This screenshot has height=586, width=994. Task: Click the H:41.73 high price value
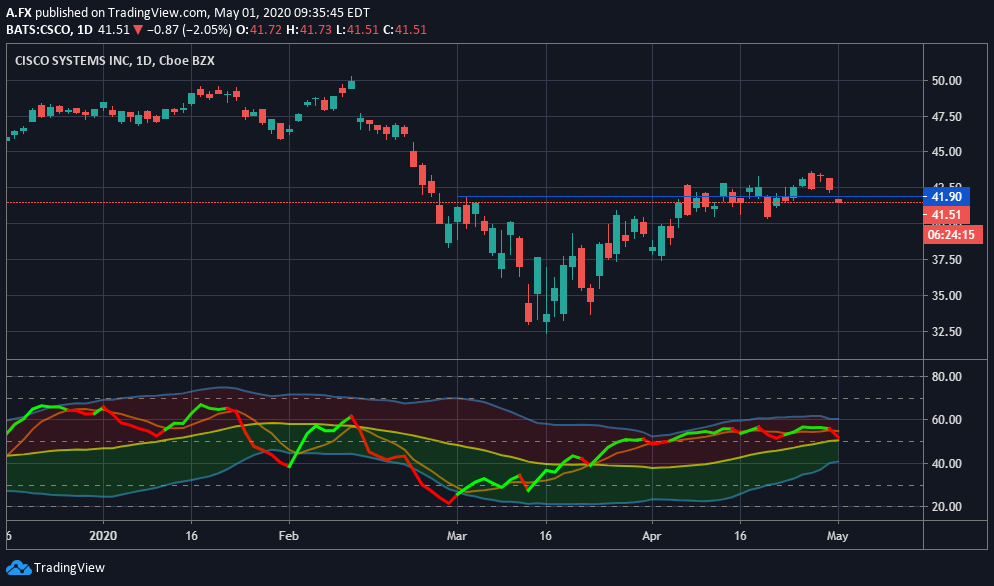click(309, 30)
